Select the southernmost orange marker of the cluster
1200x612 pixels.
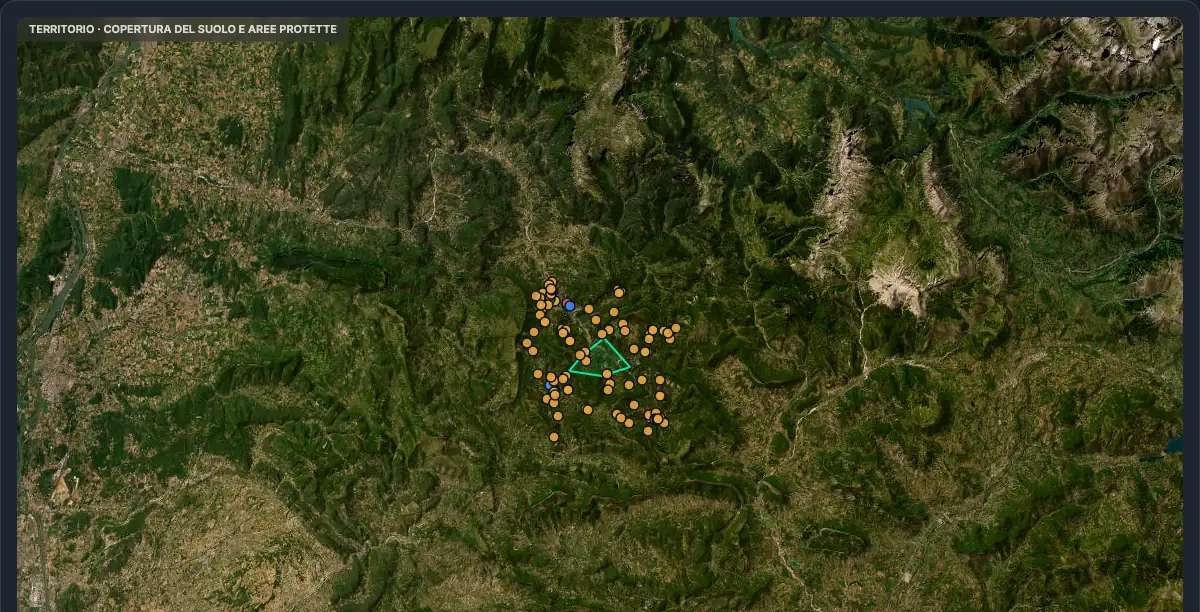click(x=554, y=437)
